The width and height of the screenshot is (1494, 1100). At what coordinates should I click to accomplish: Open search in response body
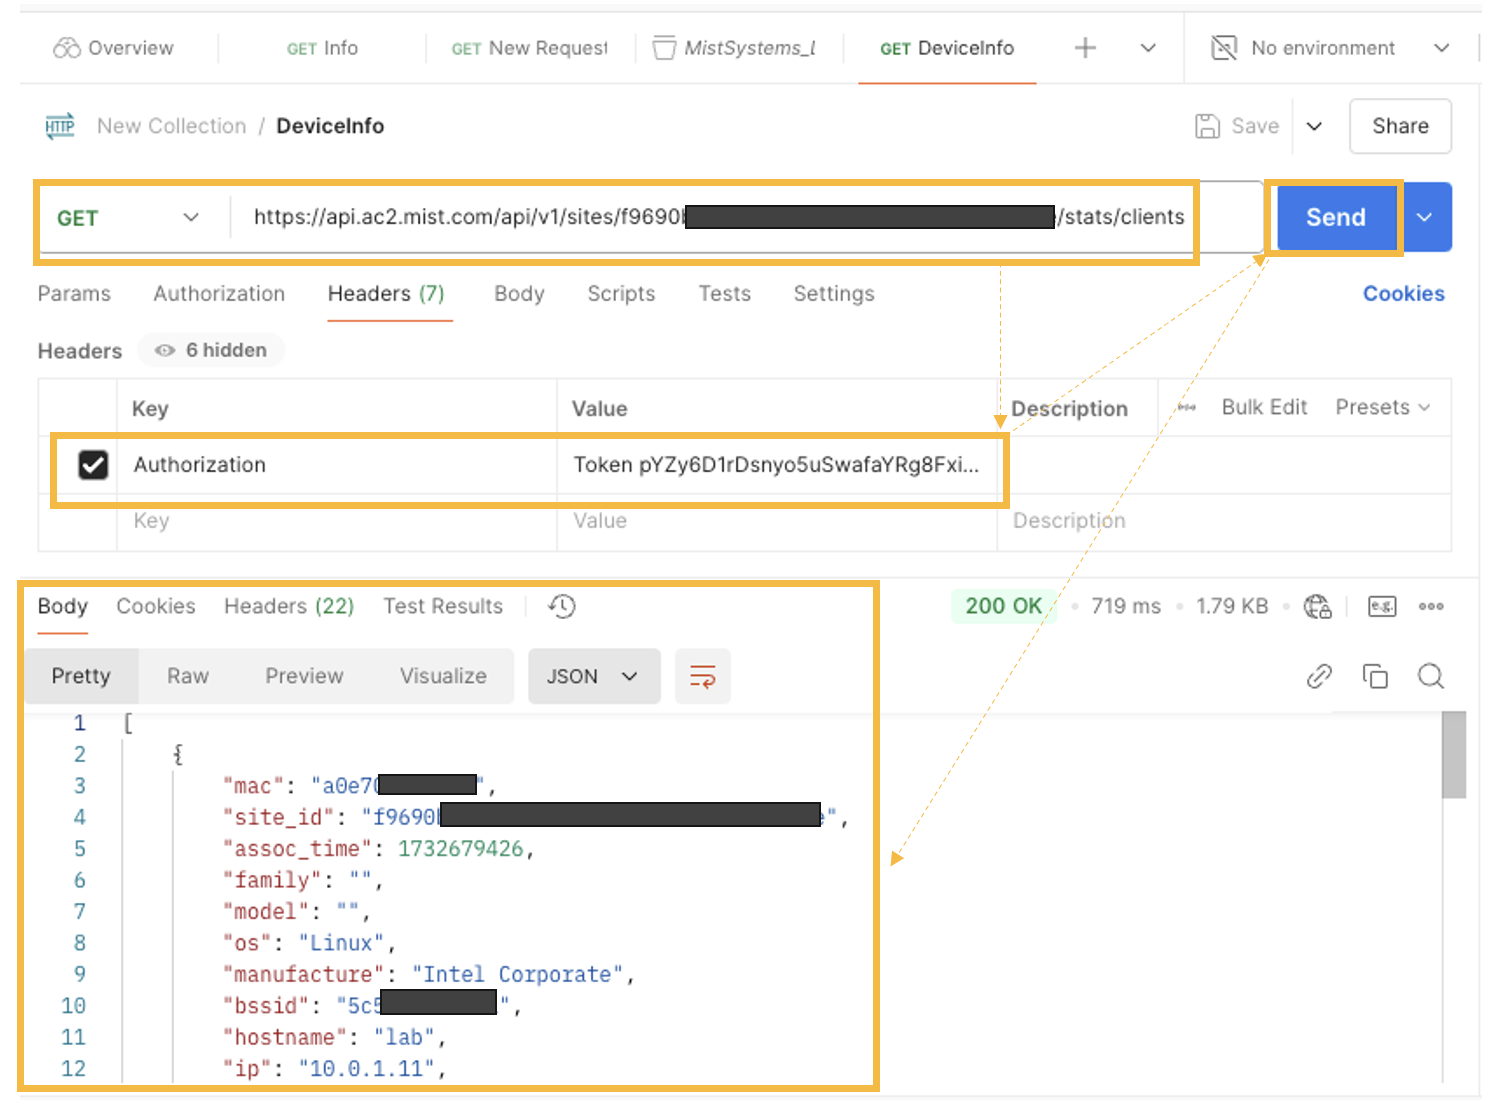click(x=1431, y=677)
